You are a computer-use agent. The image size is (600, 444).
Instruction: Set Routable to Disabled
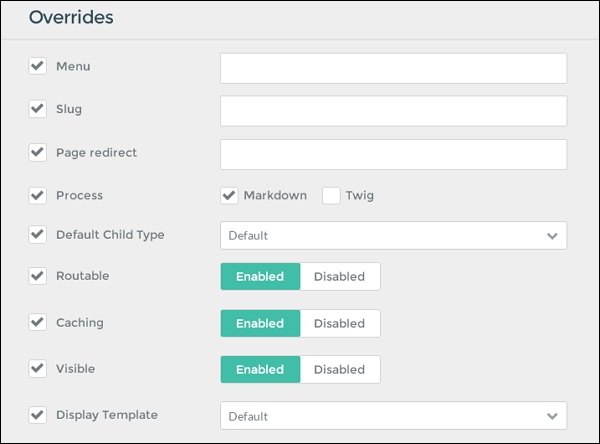pos(340,277)
